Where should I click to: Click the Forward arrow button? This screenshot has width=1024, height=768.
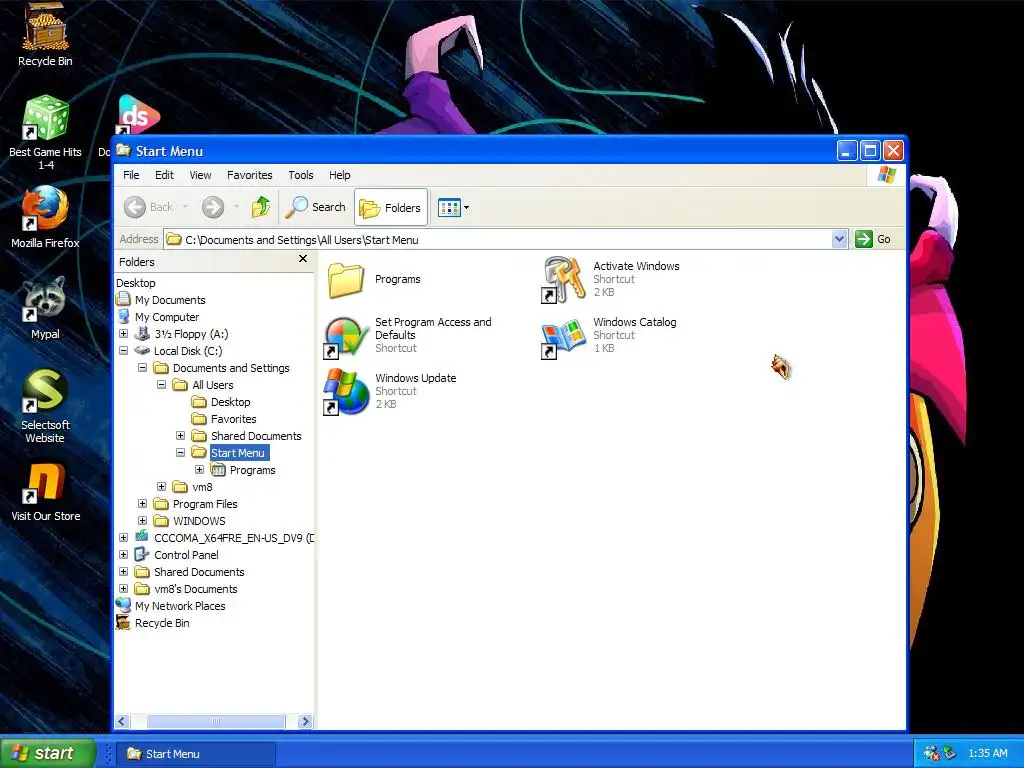[x=212, y=207]
